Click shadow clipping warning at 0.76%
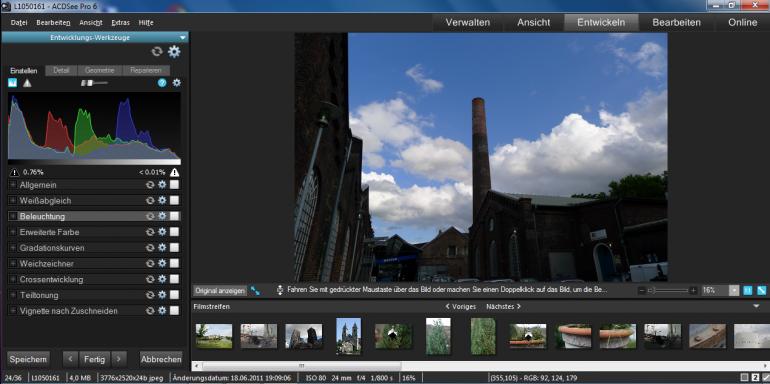Viewport: 770px width, 384px height. [x=14, y=172]
